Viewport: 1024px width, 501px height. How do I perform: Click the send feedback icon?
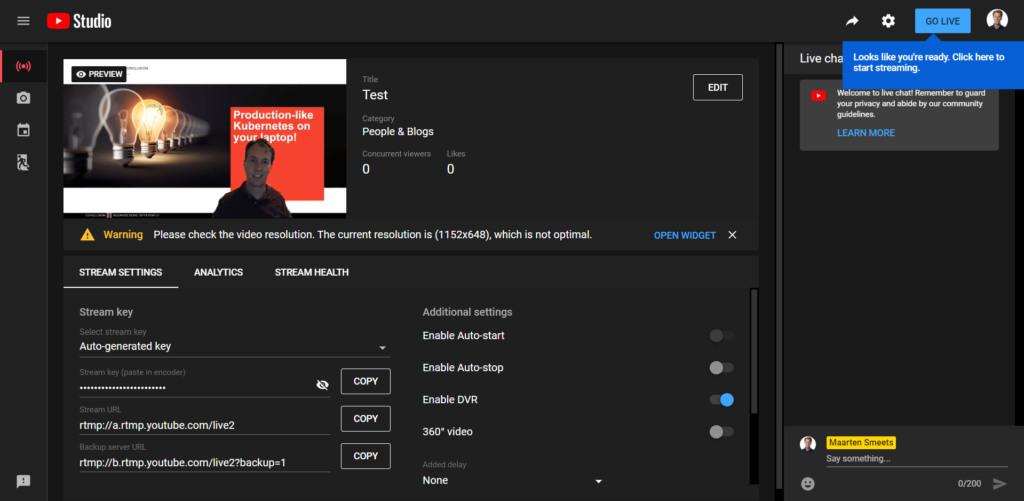(x=23, y=481)
